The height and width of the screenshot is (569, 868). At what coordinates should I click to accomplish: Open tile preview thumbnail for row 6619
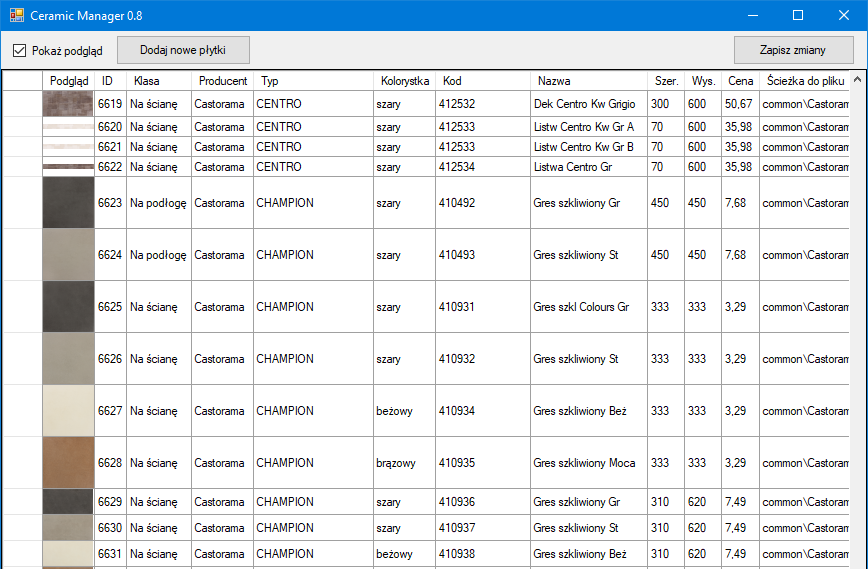click(68, 104)
